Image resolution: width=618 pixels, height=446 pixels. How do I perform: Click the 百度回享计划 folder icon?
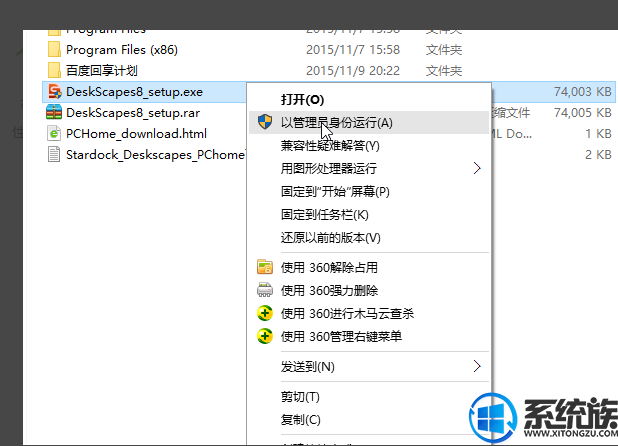[54, 71]
